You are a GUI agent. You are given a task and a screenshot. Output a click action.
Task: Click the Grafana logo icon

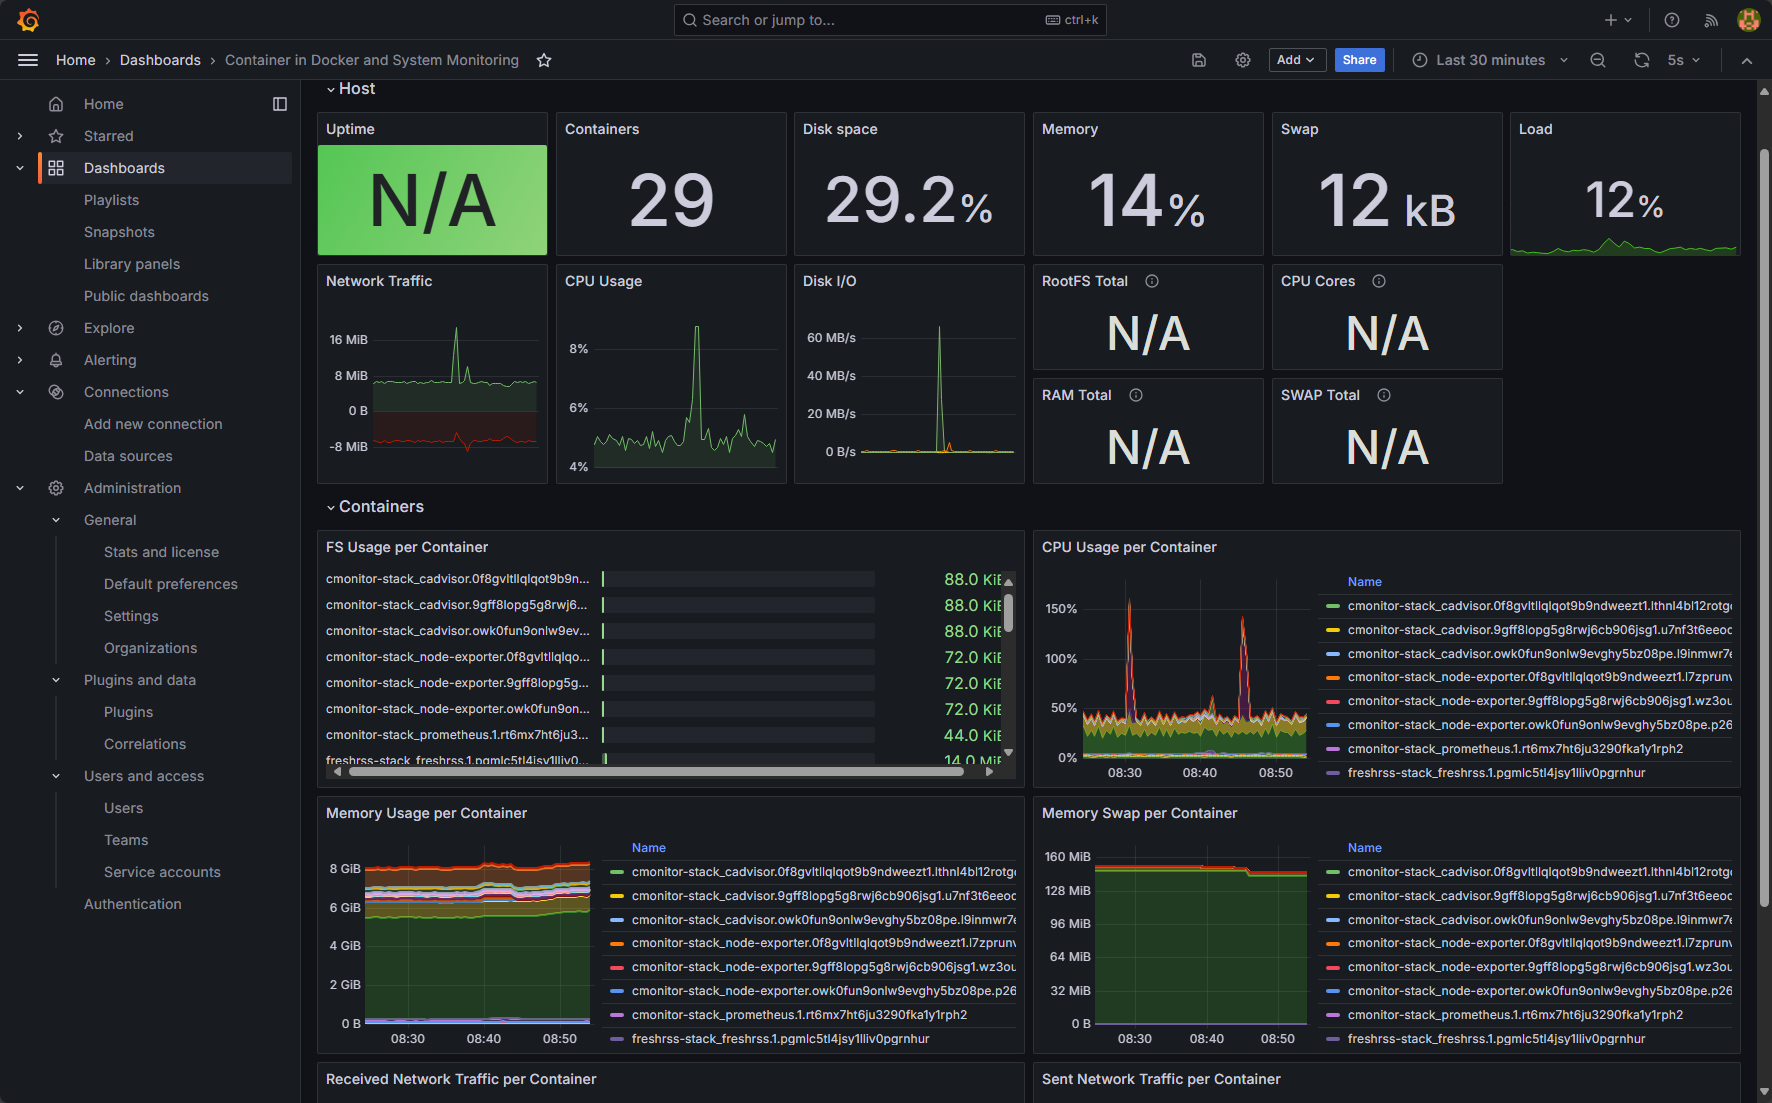tap(28, 20)
